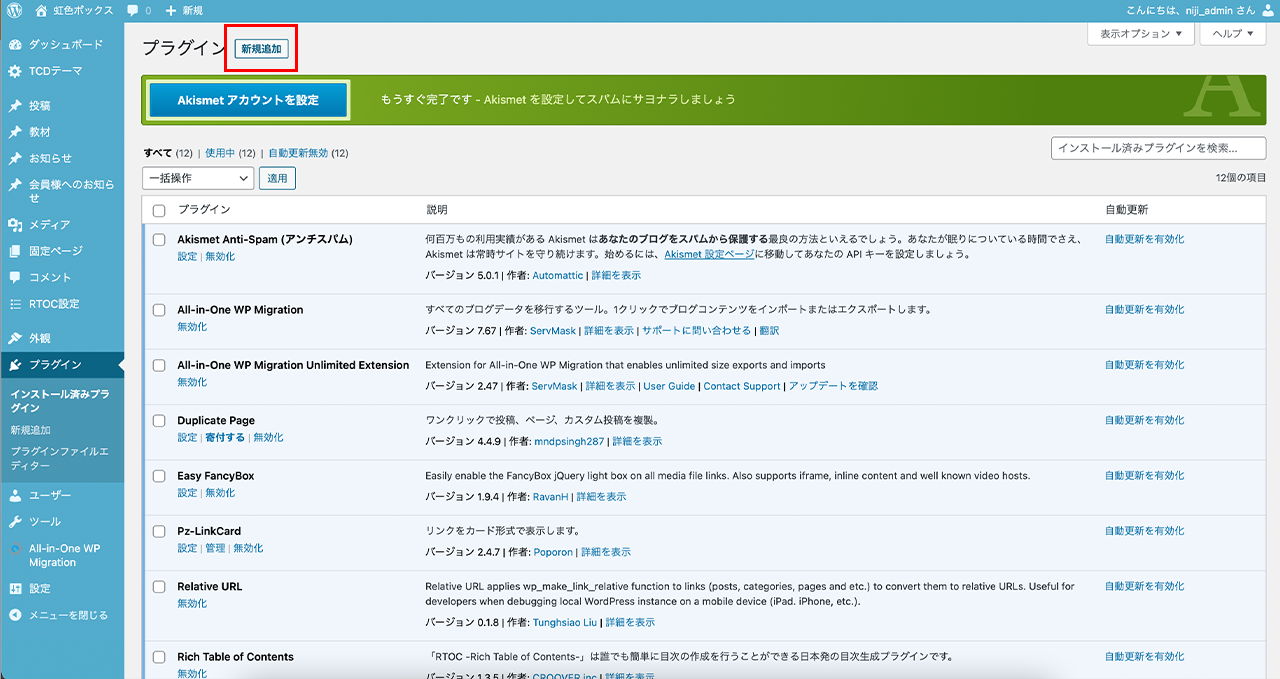Image resolution: width=1280 pixels, height=679 pixels.
Task: Filter plugins by 使用中
Action: coord(220,153)
